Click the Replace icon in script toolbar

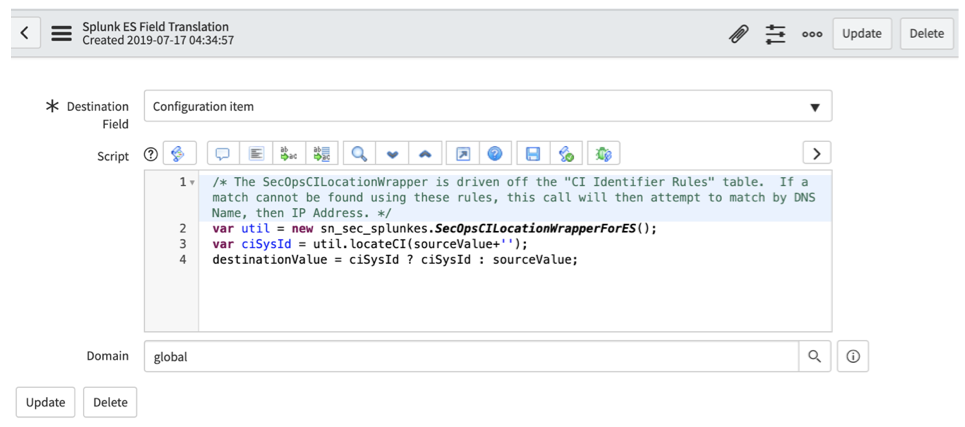[289, 154]
